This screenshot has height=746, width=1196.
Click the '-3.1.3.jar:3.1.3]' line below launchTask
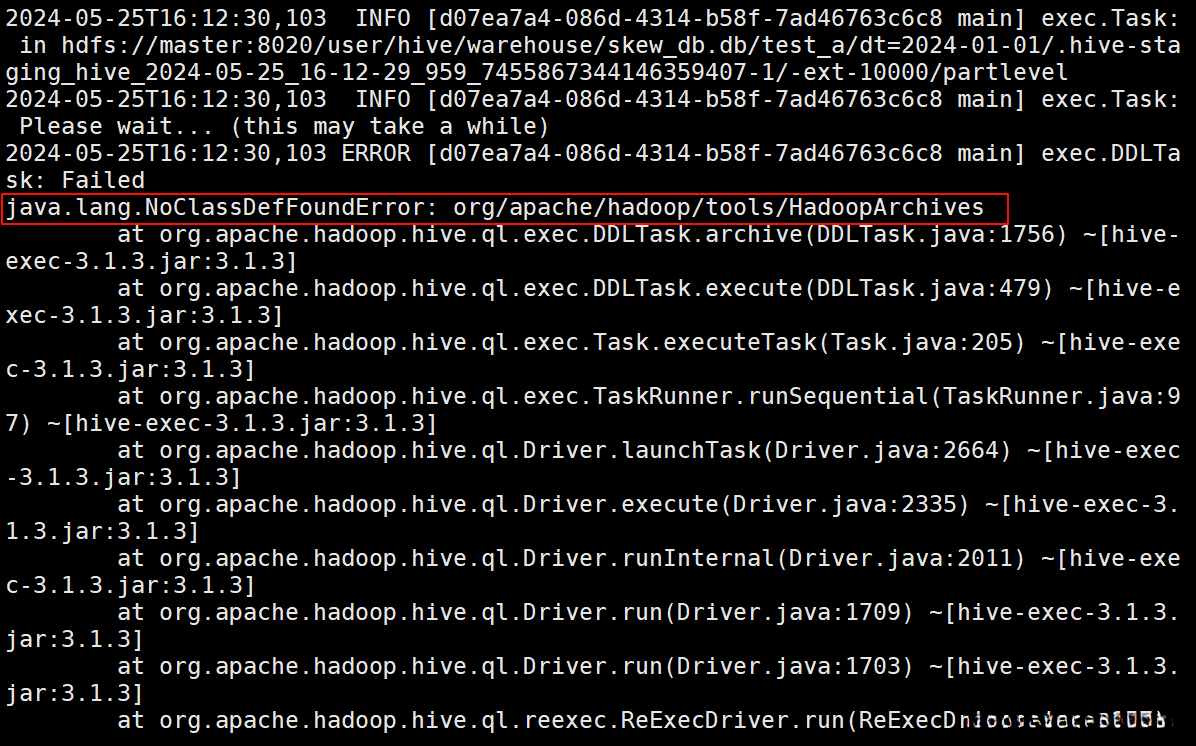[124, 478]
